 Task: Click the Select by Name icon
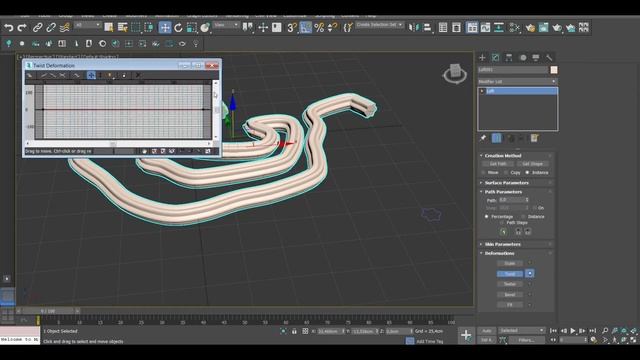(122, 27)
